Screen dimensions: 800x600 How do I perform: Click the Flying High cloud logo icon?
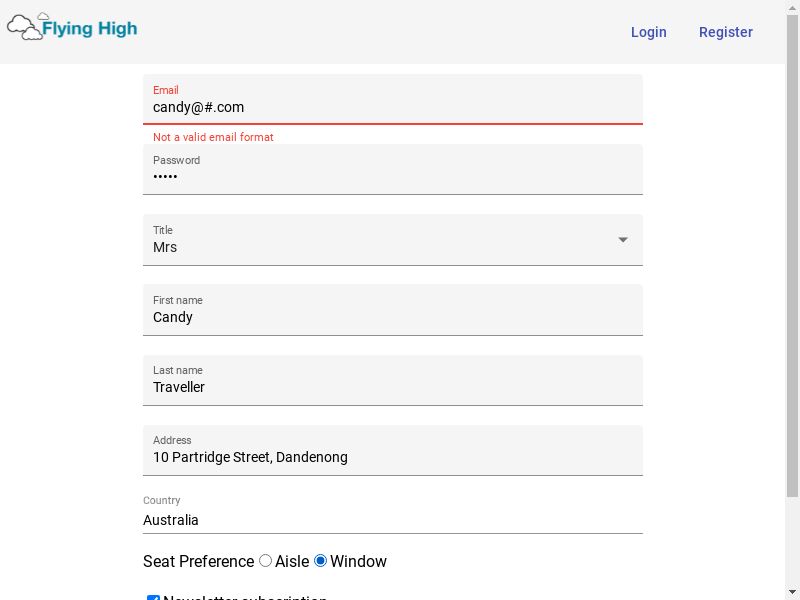click(24, 27)
